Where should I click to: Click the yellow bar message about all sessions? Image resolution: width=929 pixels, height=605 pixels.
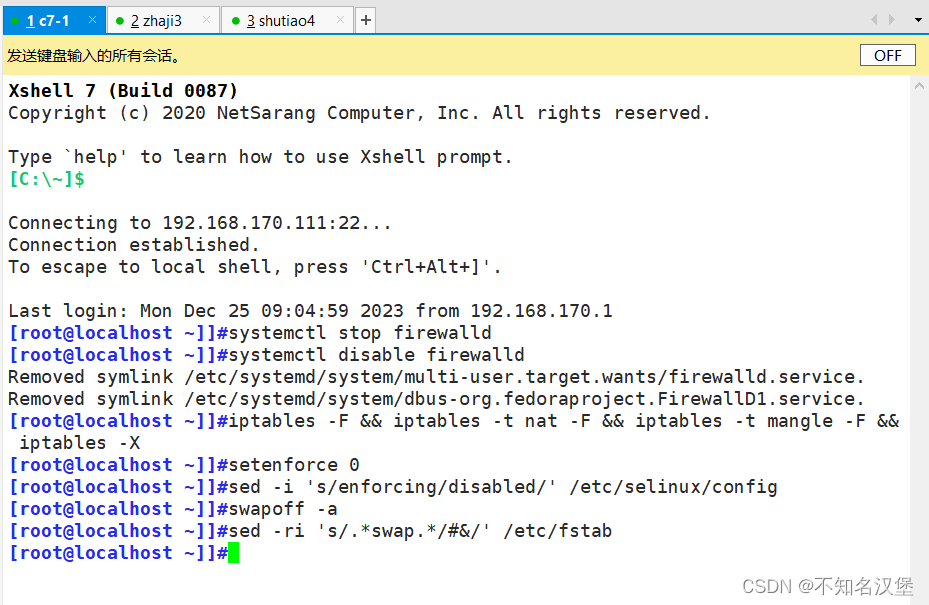93,56
